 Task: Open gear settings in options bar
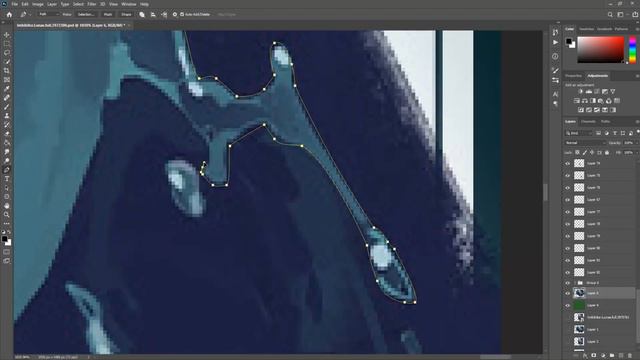pos(175,15)
